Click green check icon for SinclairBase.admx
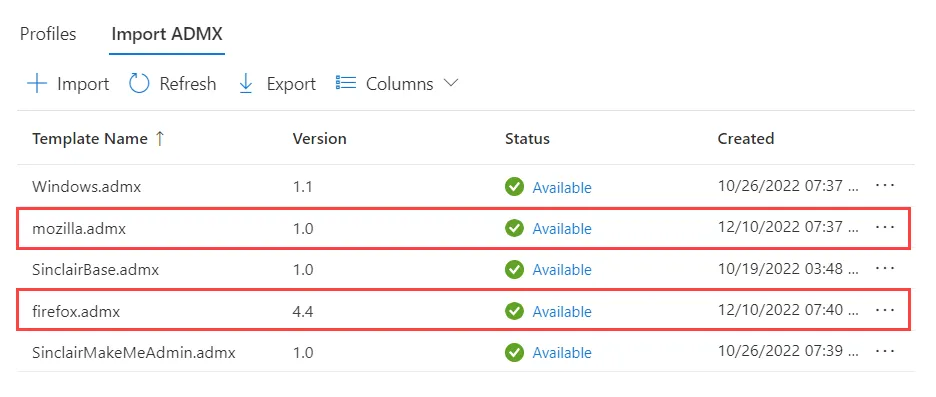The height and width of the screenshot is (397, 936). (x=514, y=270)
